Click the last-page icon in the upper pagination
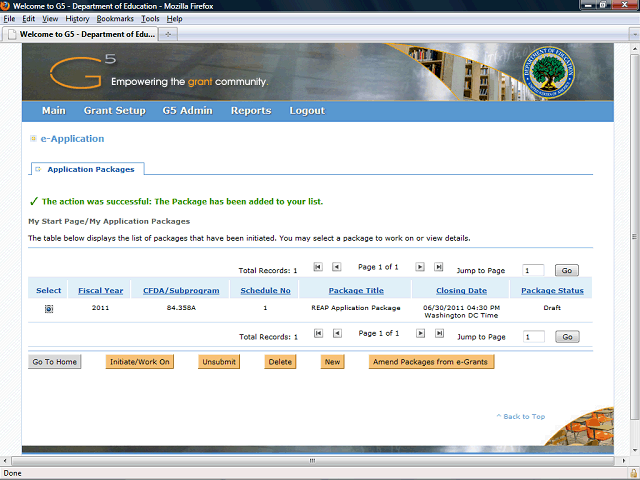 438,267
